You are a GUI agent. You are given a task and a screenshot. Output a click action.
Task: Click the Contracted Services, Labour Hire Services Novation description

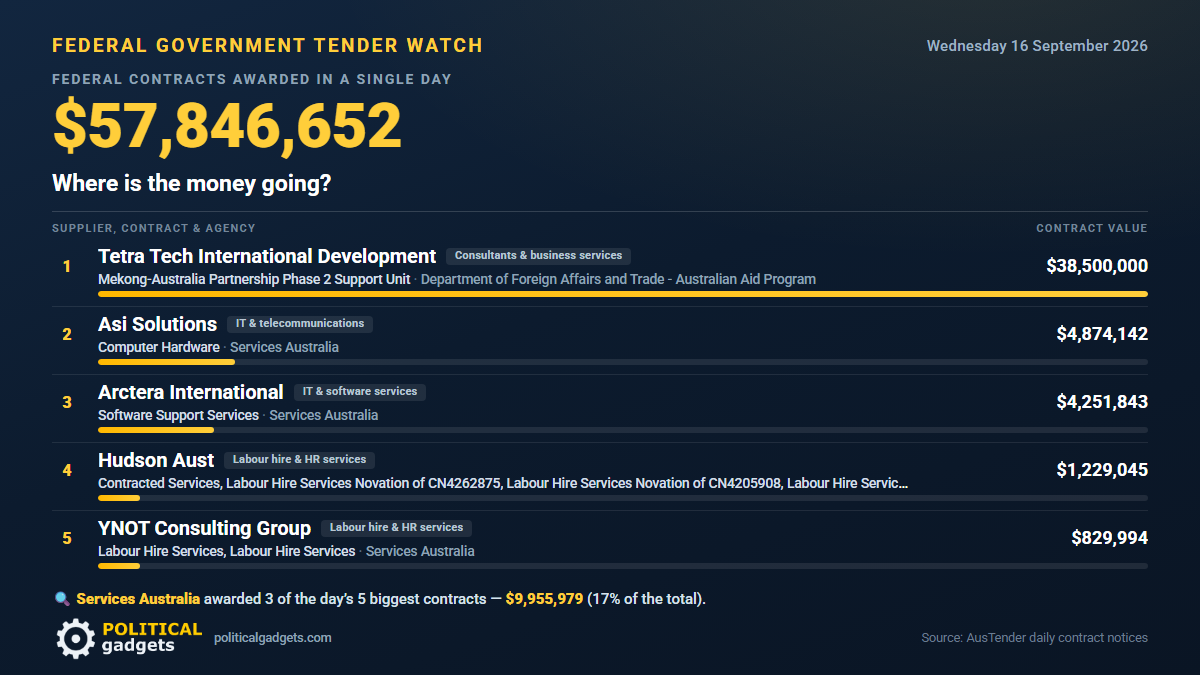[x=503, y=484]
